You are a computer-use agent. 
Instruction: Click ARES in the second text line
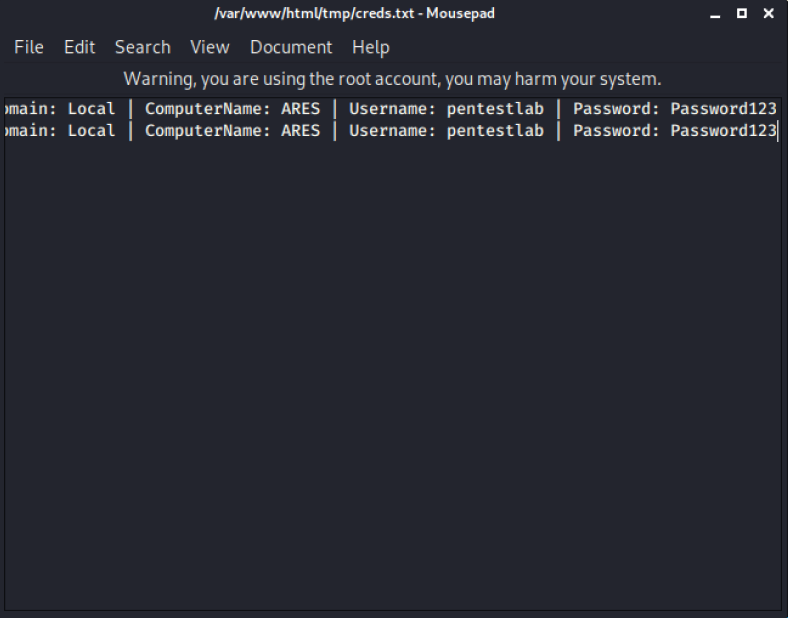click(300, 131)
